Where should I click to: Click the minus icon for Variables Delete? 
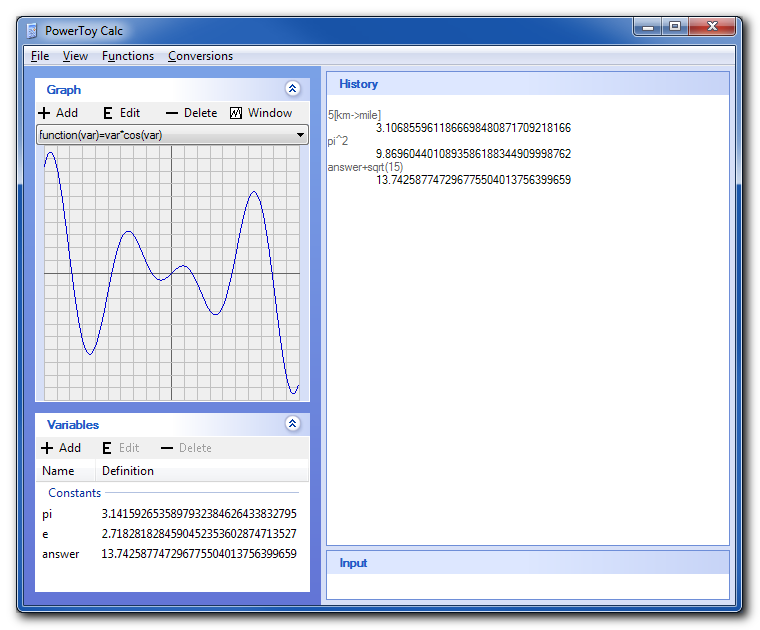coord(167,448)
